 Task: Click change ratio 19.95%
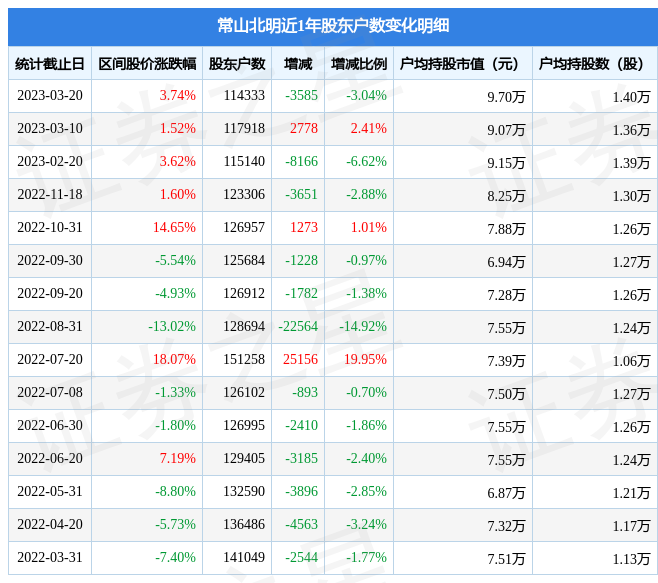click(366, 359)
